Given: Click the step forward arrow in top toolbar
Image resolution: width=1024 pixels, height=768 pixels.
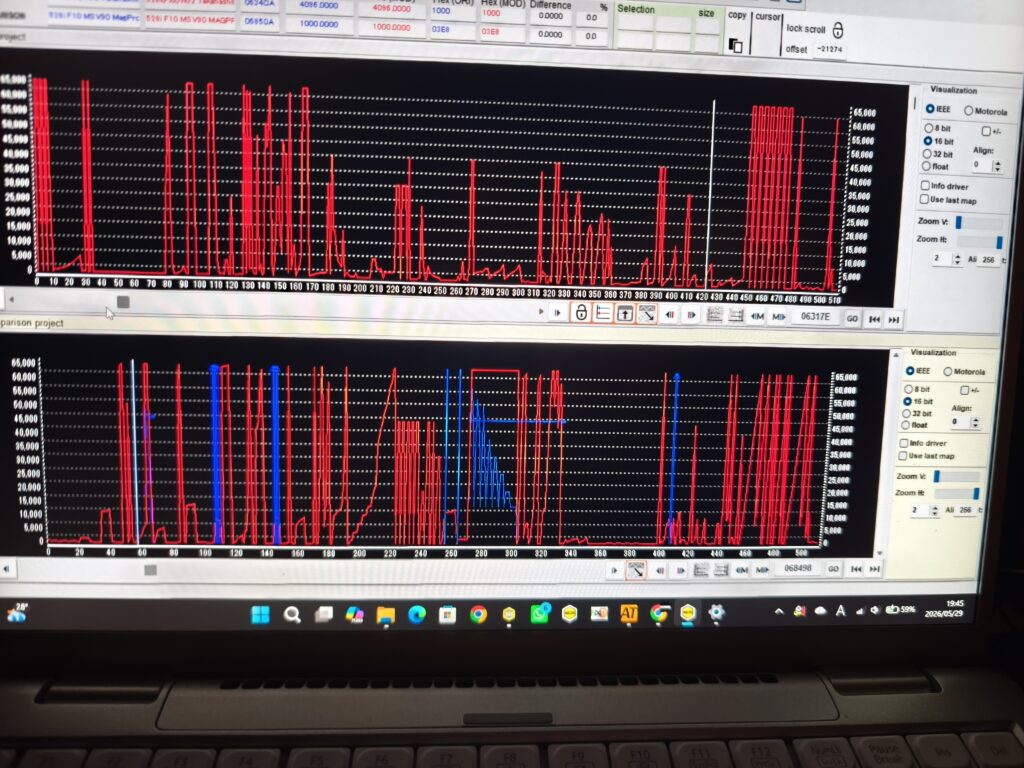Looking at the screenshot, I should pos(557,313).
